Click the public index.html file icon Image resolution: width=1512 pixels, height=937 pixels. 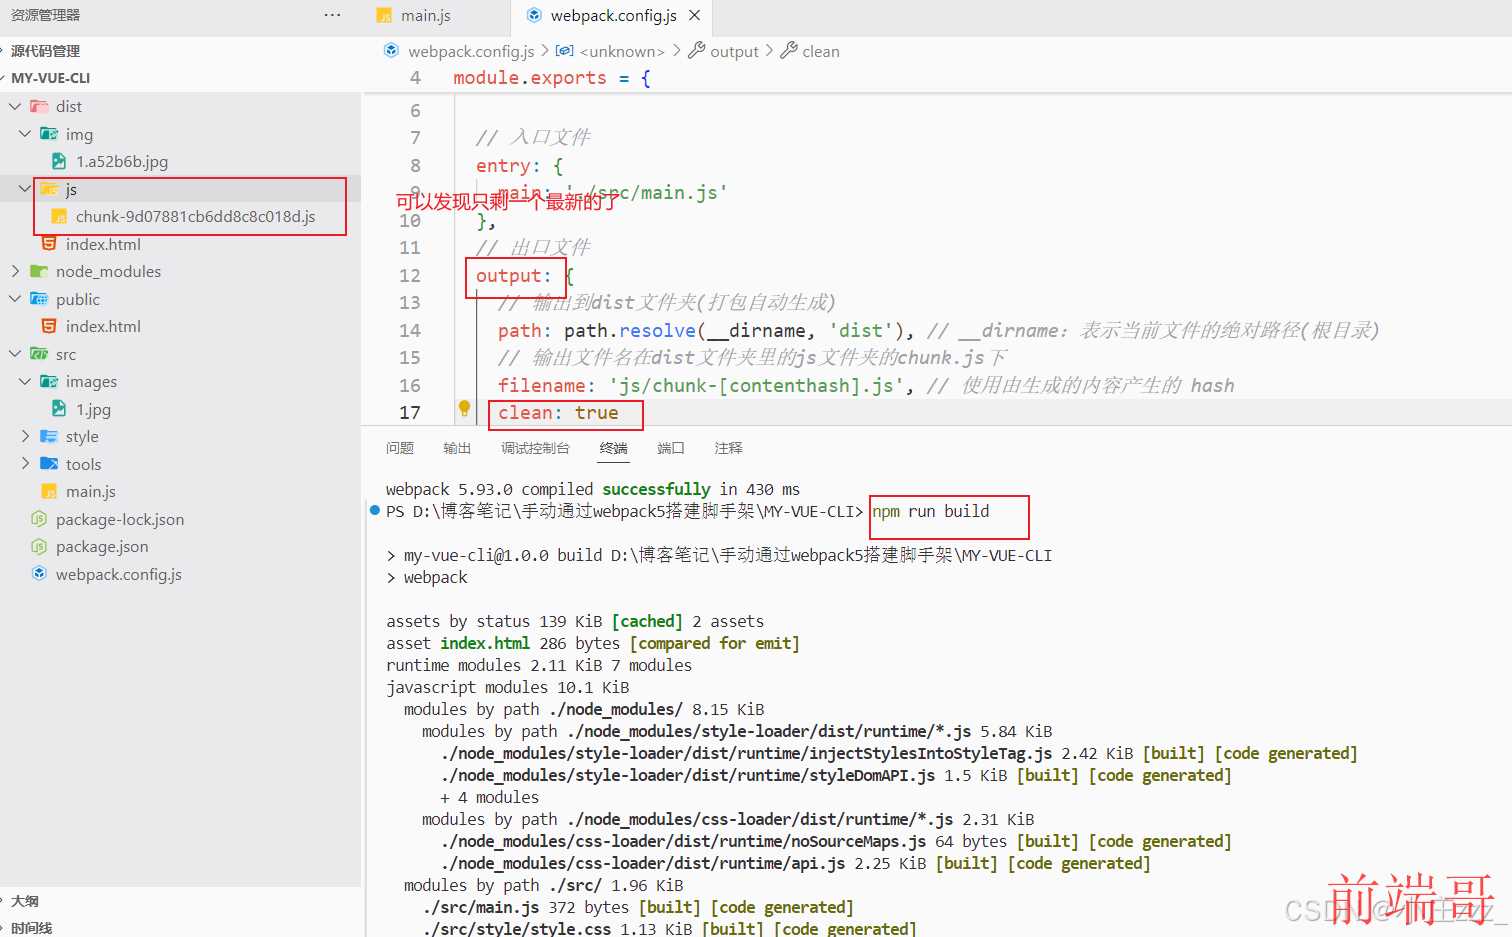[x=49, y=326]
